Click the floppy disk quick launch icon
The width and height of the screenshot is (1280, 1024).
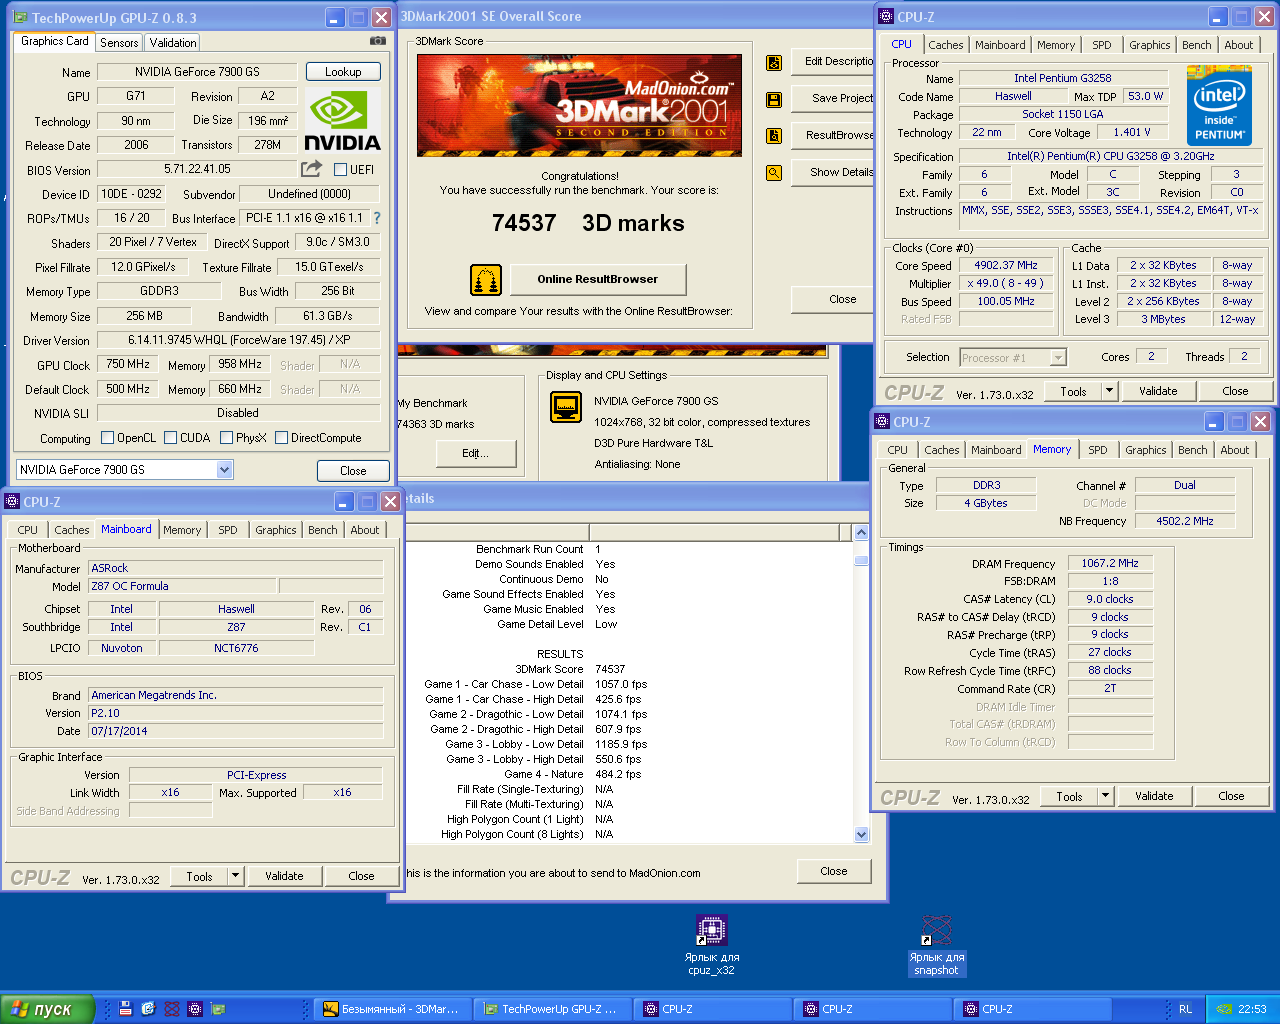[125, 1009]
